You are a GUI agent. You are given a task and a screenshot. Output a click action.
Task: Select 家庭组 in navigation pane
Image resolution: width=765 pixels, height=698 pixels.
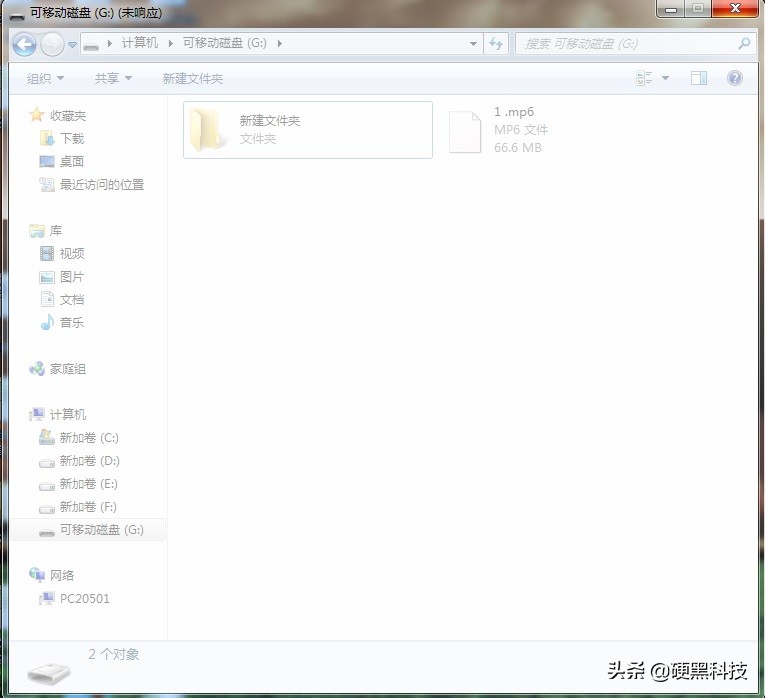tap(68, 369)
